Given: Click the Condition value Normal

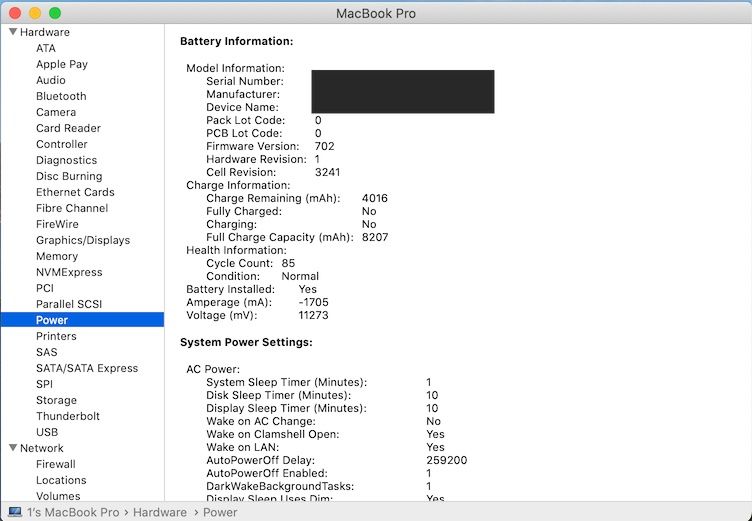Looking at the screenshot, I should click(300, 276).
